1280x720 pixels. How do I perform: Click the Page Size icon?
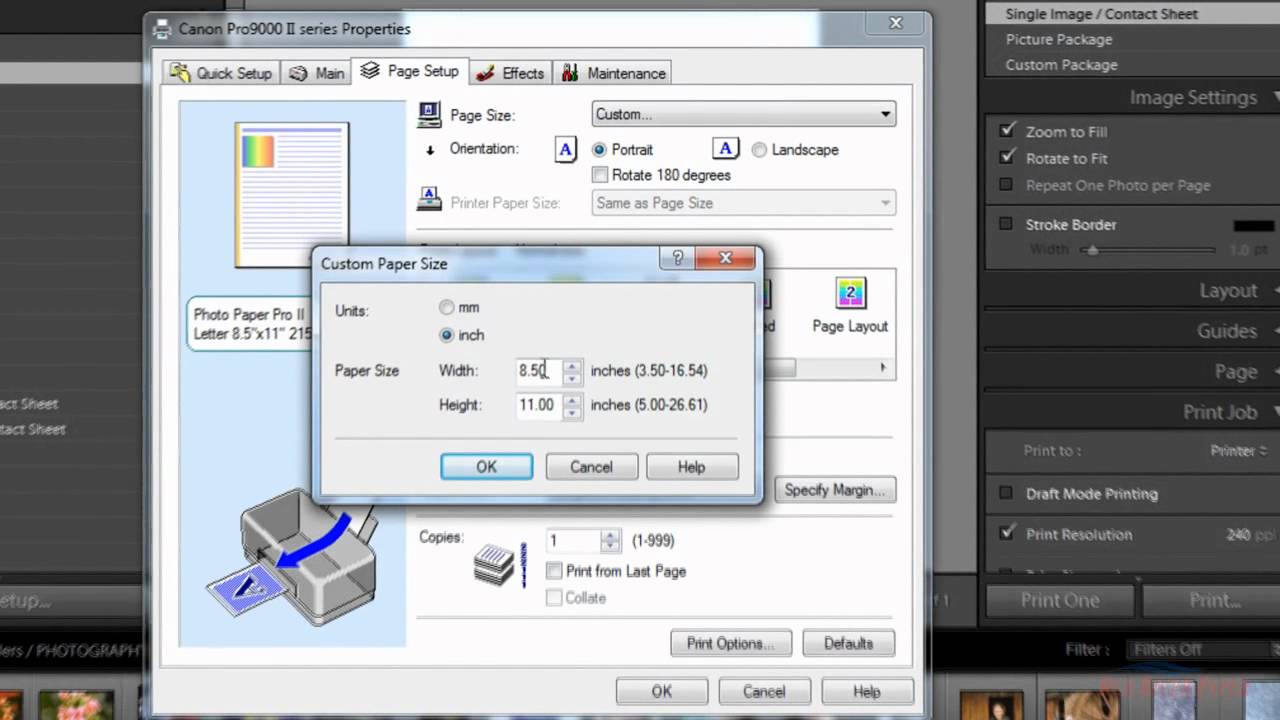[430, 114]
